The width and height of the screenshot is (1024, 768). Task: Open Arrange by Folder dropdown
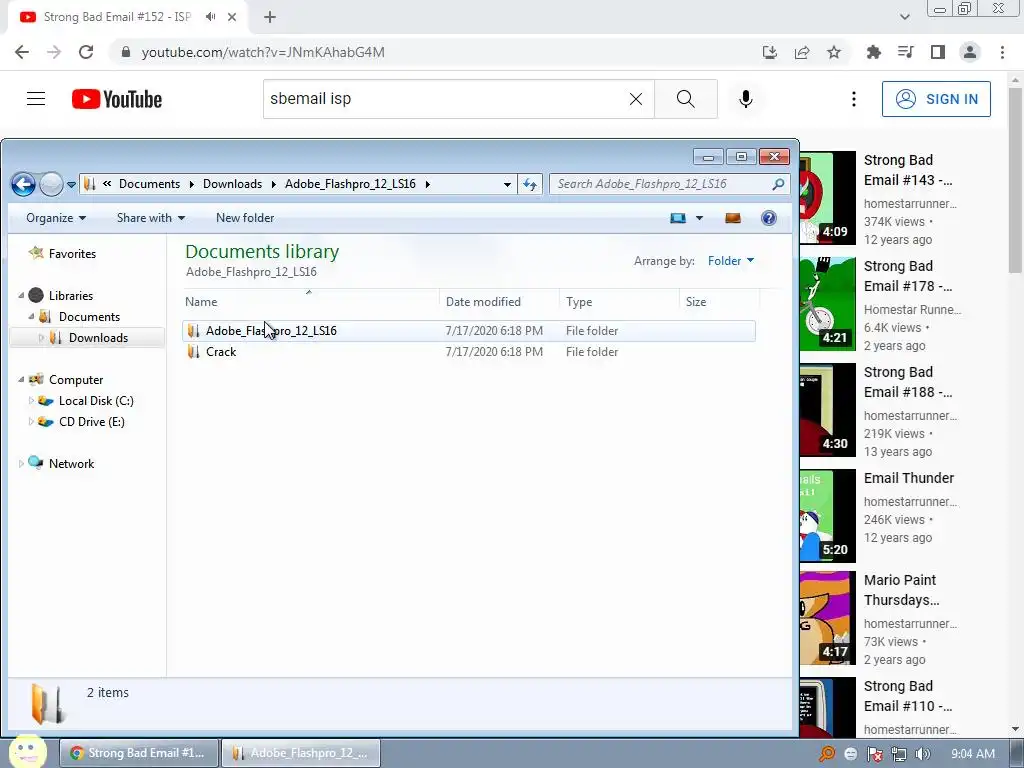coord(731,261)
